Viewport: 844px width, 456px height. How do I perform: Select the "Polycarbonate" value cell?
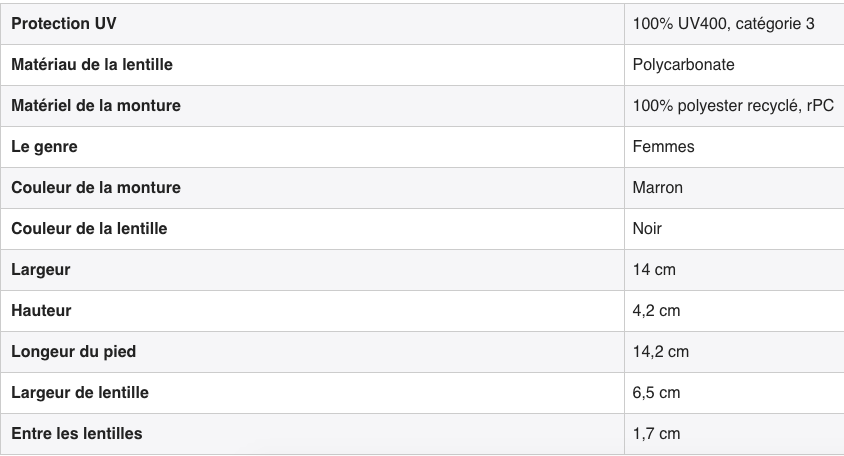tap(684, 64)
